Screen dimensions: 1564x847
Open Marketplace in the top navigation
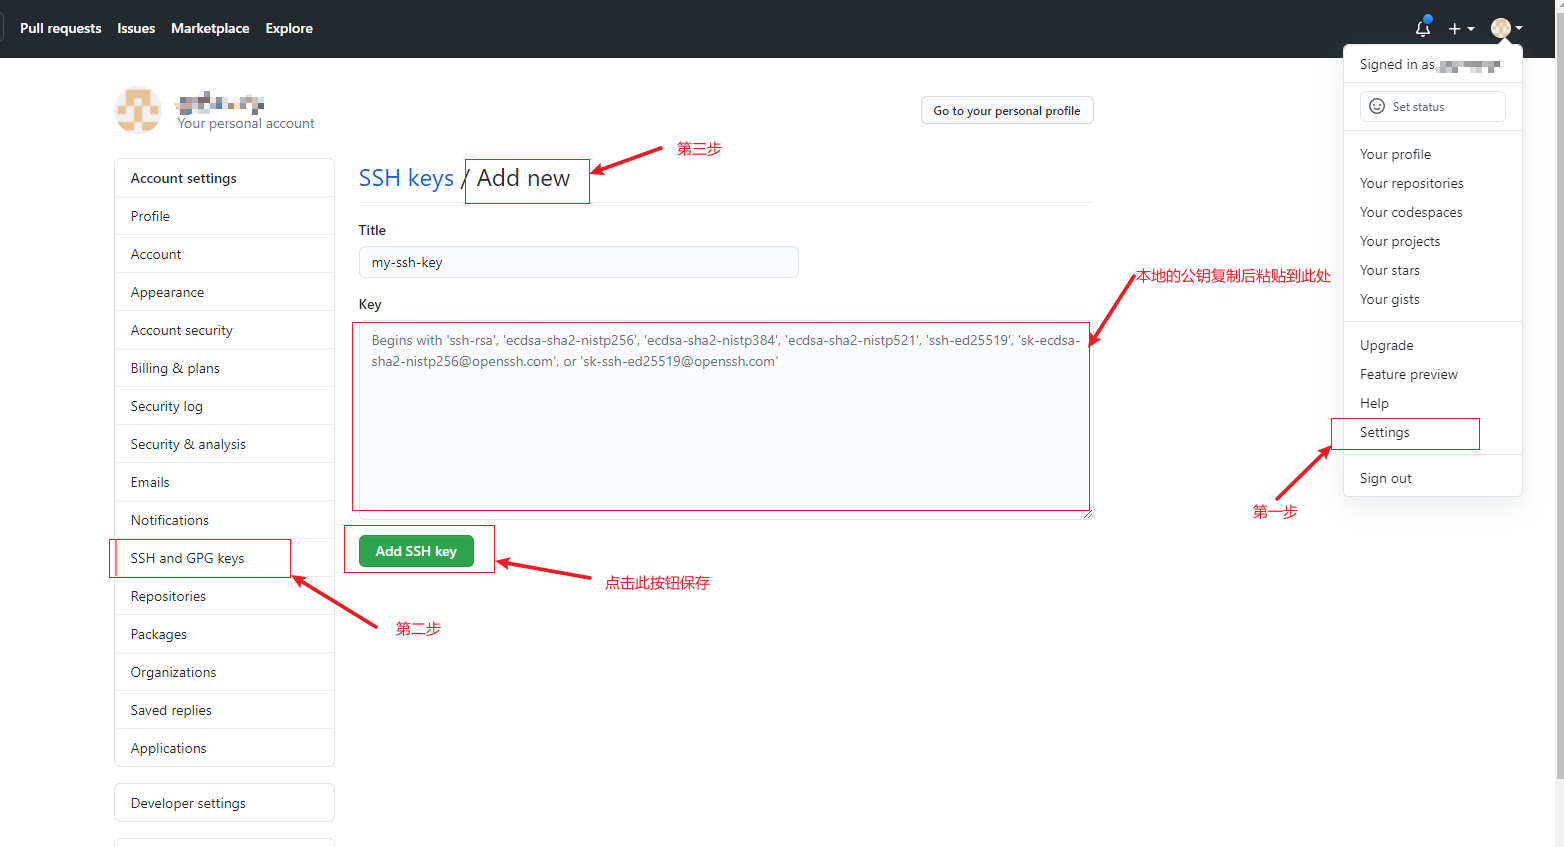tap(210, 29)
